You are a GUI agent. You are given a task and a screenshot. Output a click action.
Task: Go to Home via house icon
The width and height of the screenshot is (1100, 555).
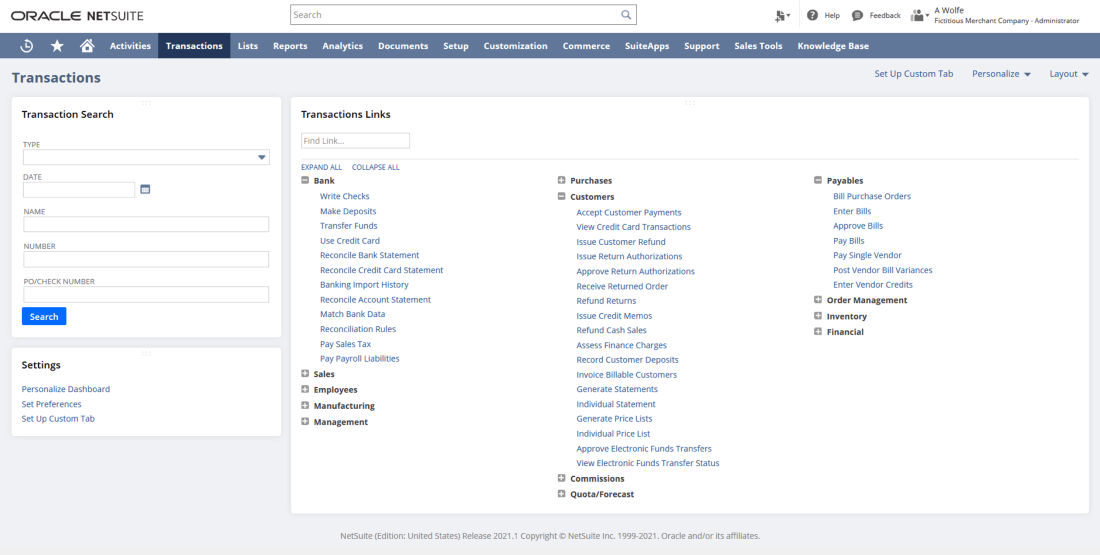pyautogui.click(x=87, y=46)
